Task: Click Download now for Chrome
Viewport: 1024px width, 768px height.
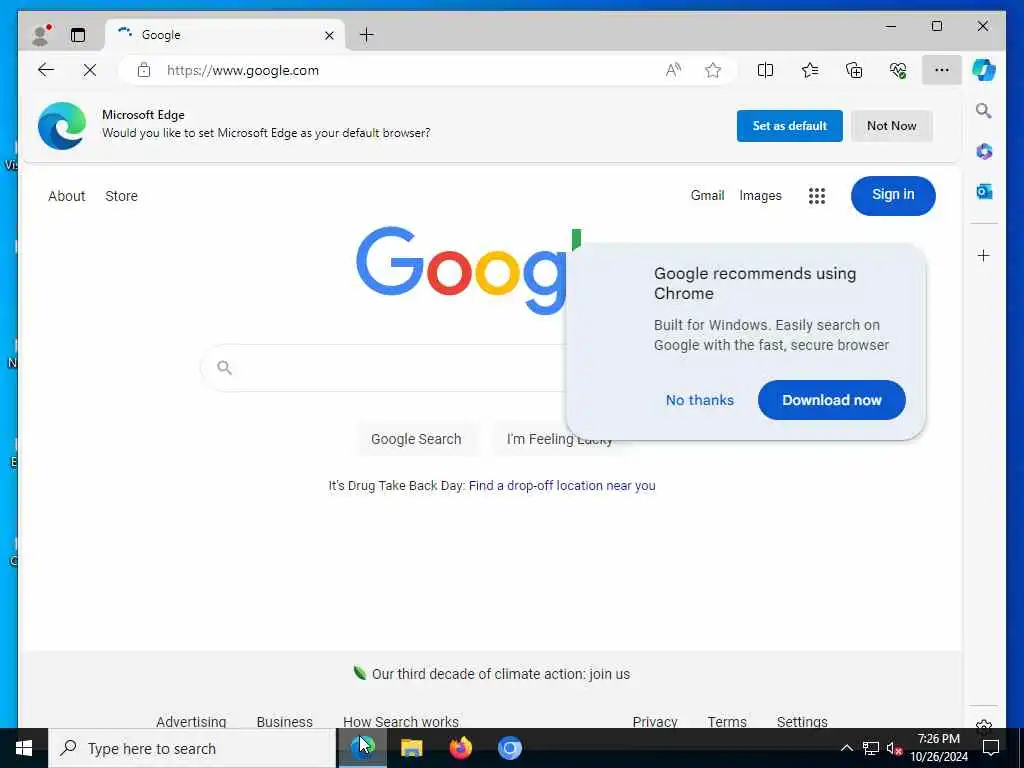Action: click(831, 400)
